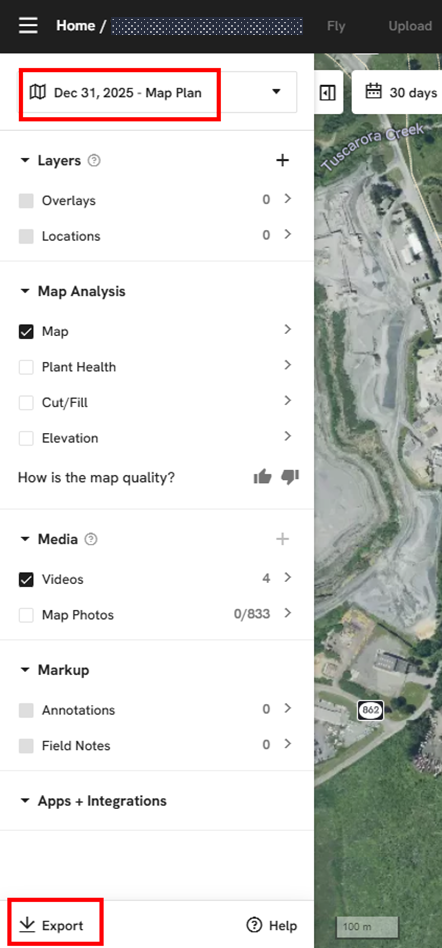This screenshot has width=442, height=948.
Task: Open the Dec 31, 2025 Map Plan dropdown
Action: point(157,93)
